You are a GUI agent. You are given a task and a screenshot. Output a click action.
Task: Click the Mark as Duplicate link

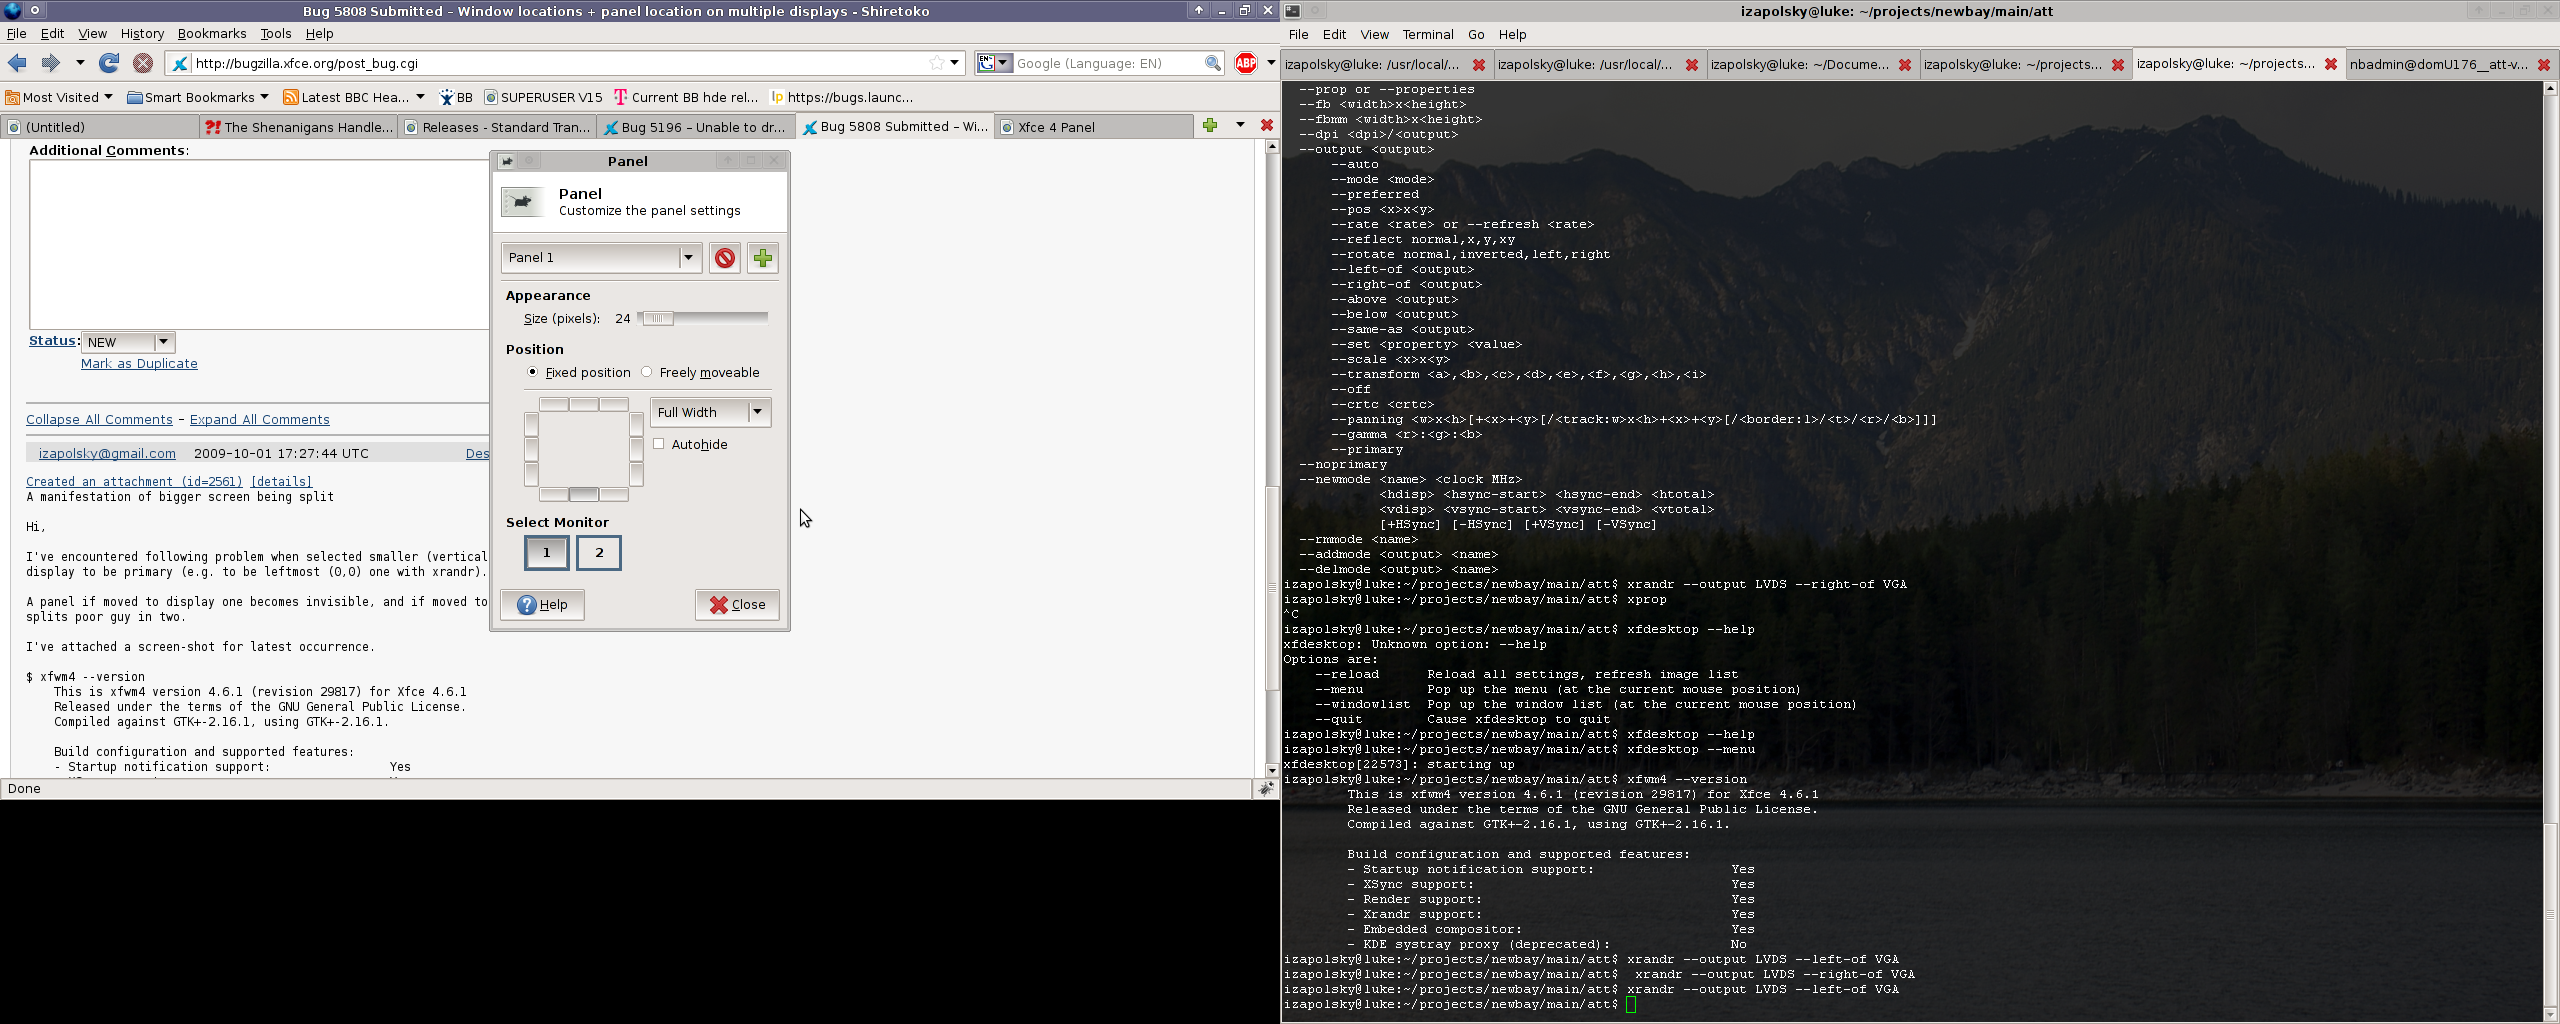[139, 364]
